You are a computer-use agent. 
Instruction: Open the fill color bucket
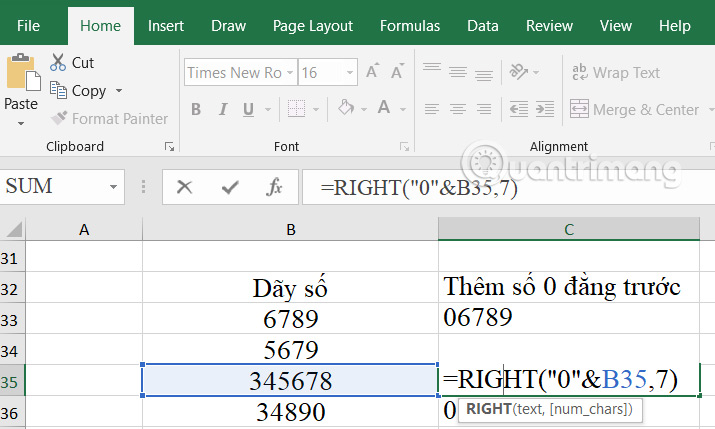pos(347,110)
